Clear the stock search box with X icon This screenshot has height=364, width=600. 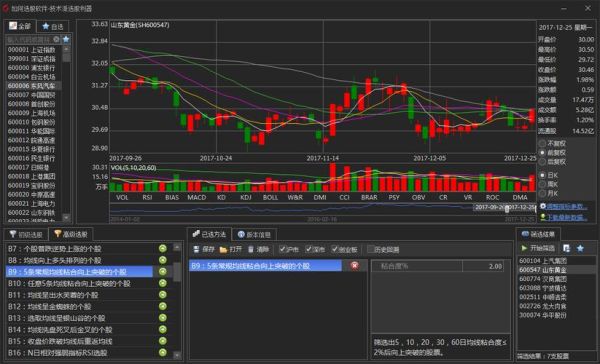(56, 39)
